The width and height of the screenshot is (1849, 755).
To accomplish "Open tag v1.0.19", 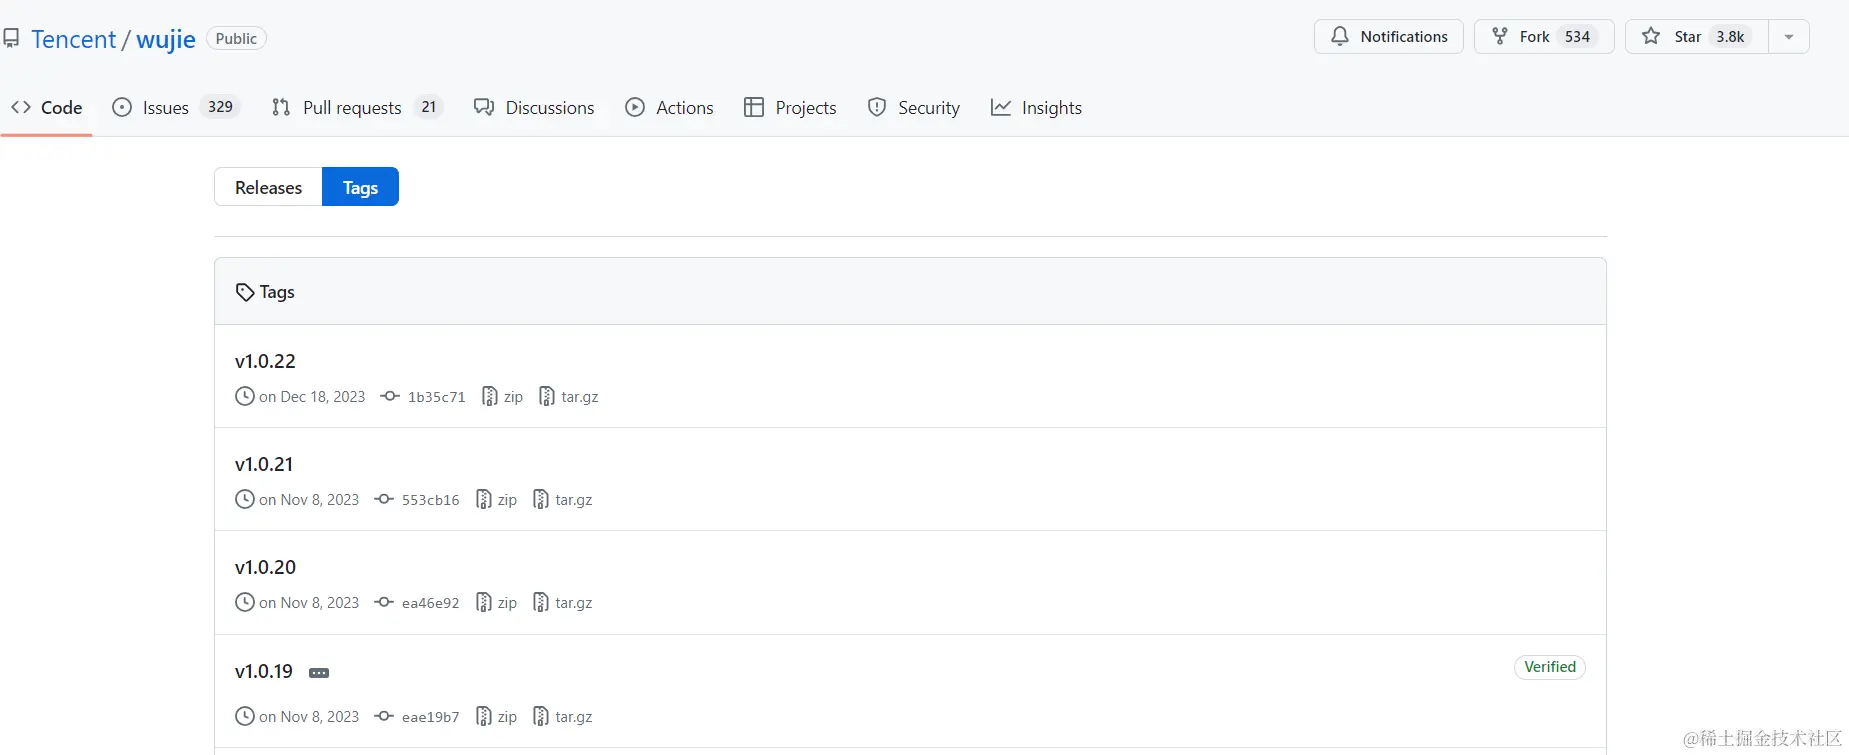I will pos(264,671).
